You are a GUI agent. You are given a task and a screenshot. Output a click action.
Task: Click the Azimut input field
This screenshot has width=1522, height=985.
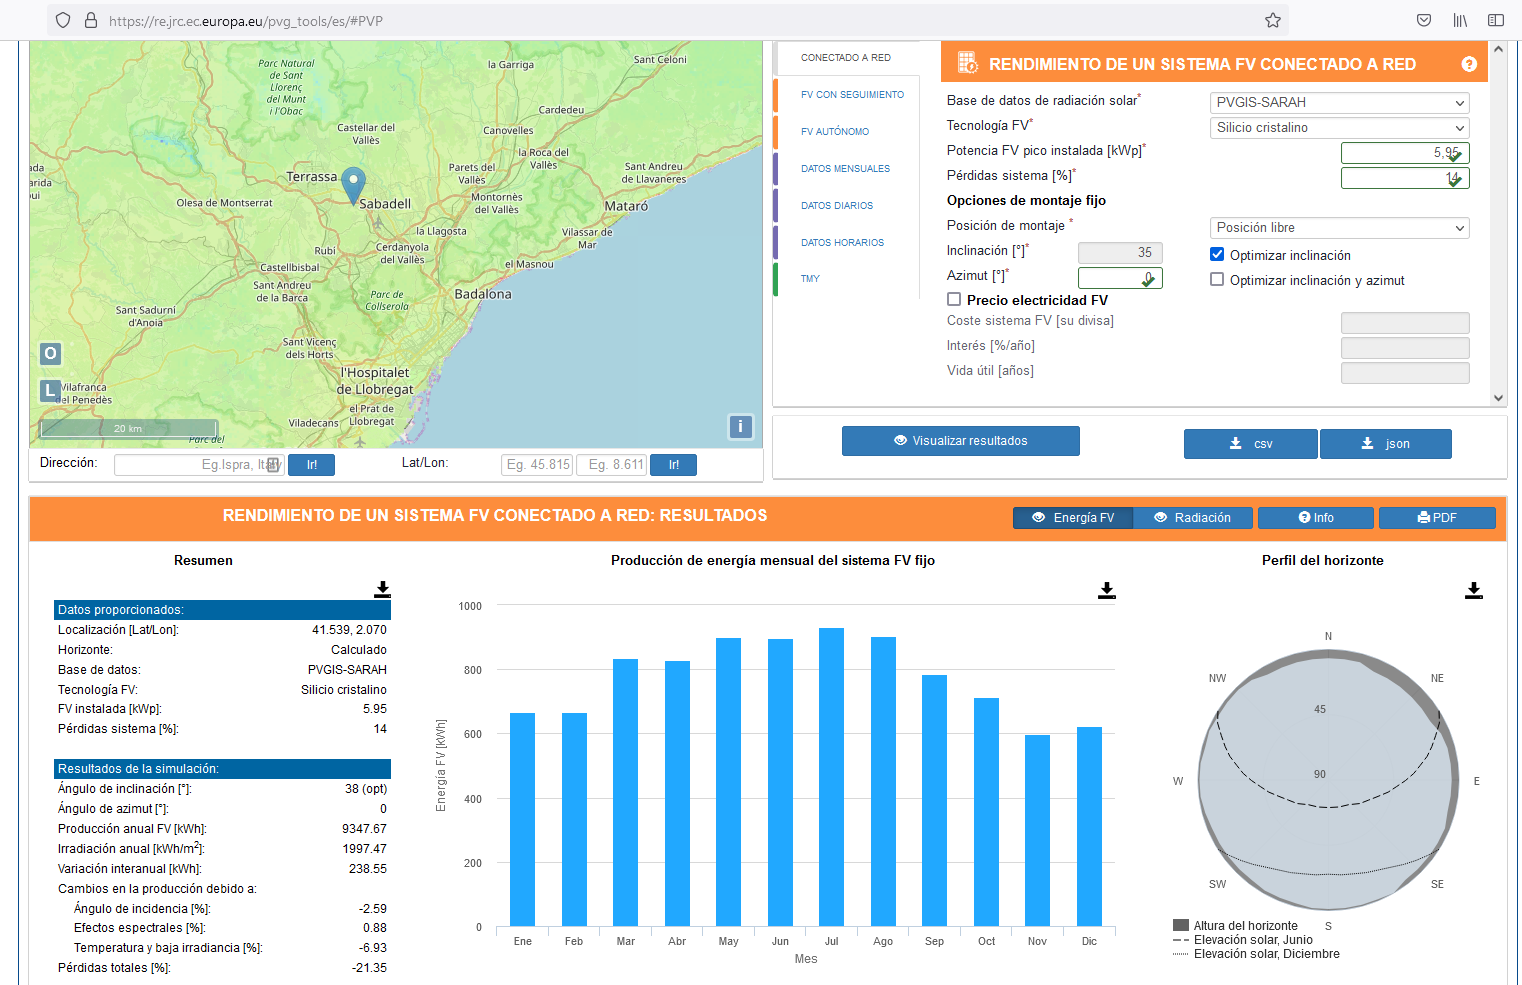point(1120,277)
